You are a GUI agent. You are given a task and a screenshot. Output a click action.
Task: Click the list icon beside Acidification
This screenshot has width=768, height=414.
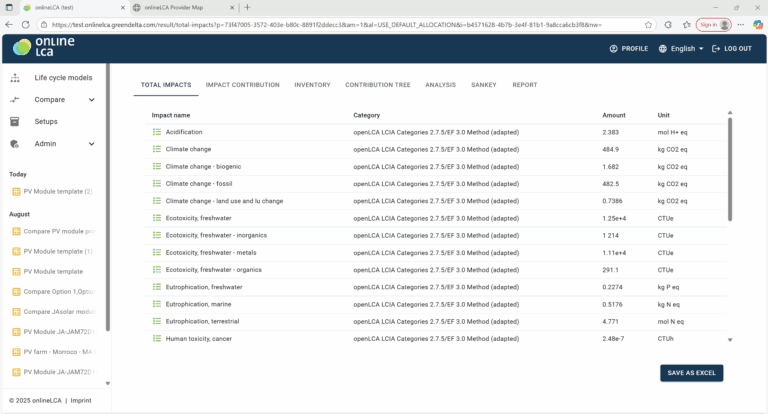tap(157, 132)
